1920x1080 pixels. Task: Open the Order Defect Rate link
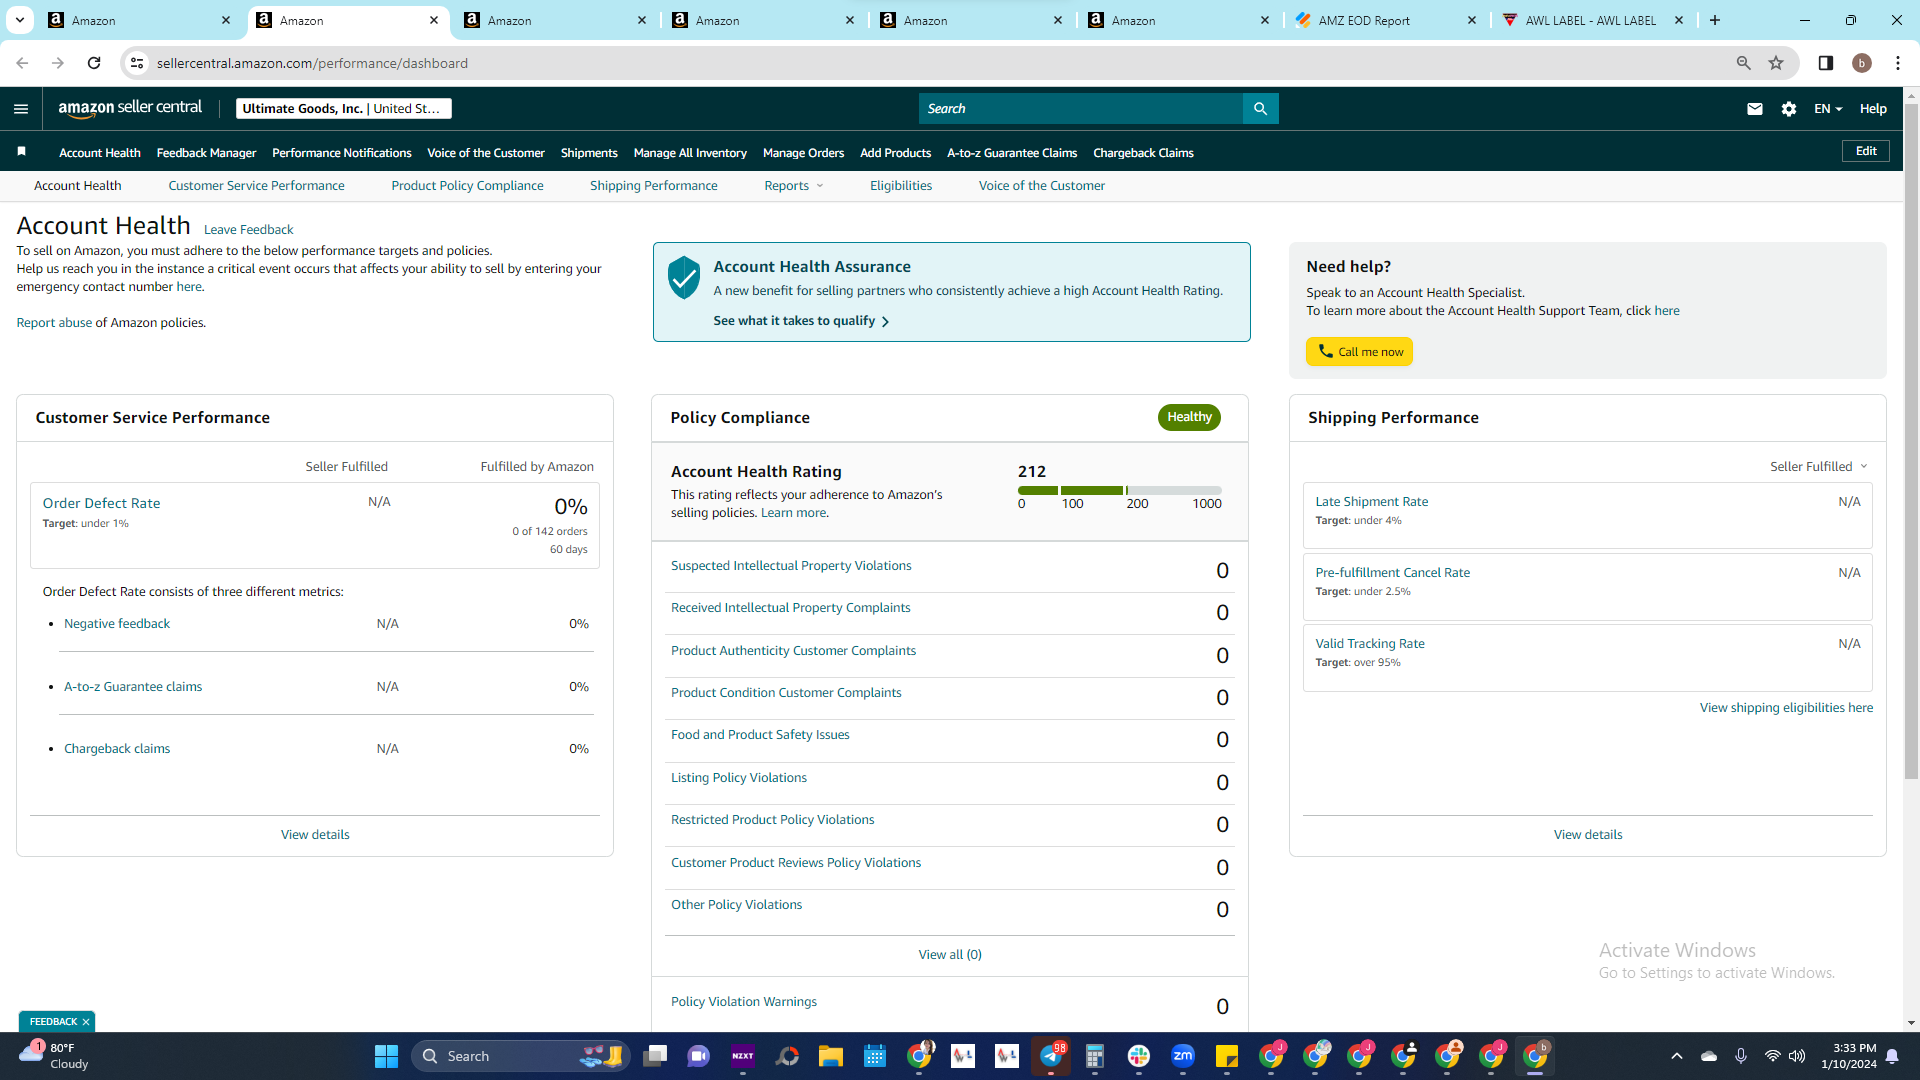click(x=101, y=503)
